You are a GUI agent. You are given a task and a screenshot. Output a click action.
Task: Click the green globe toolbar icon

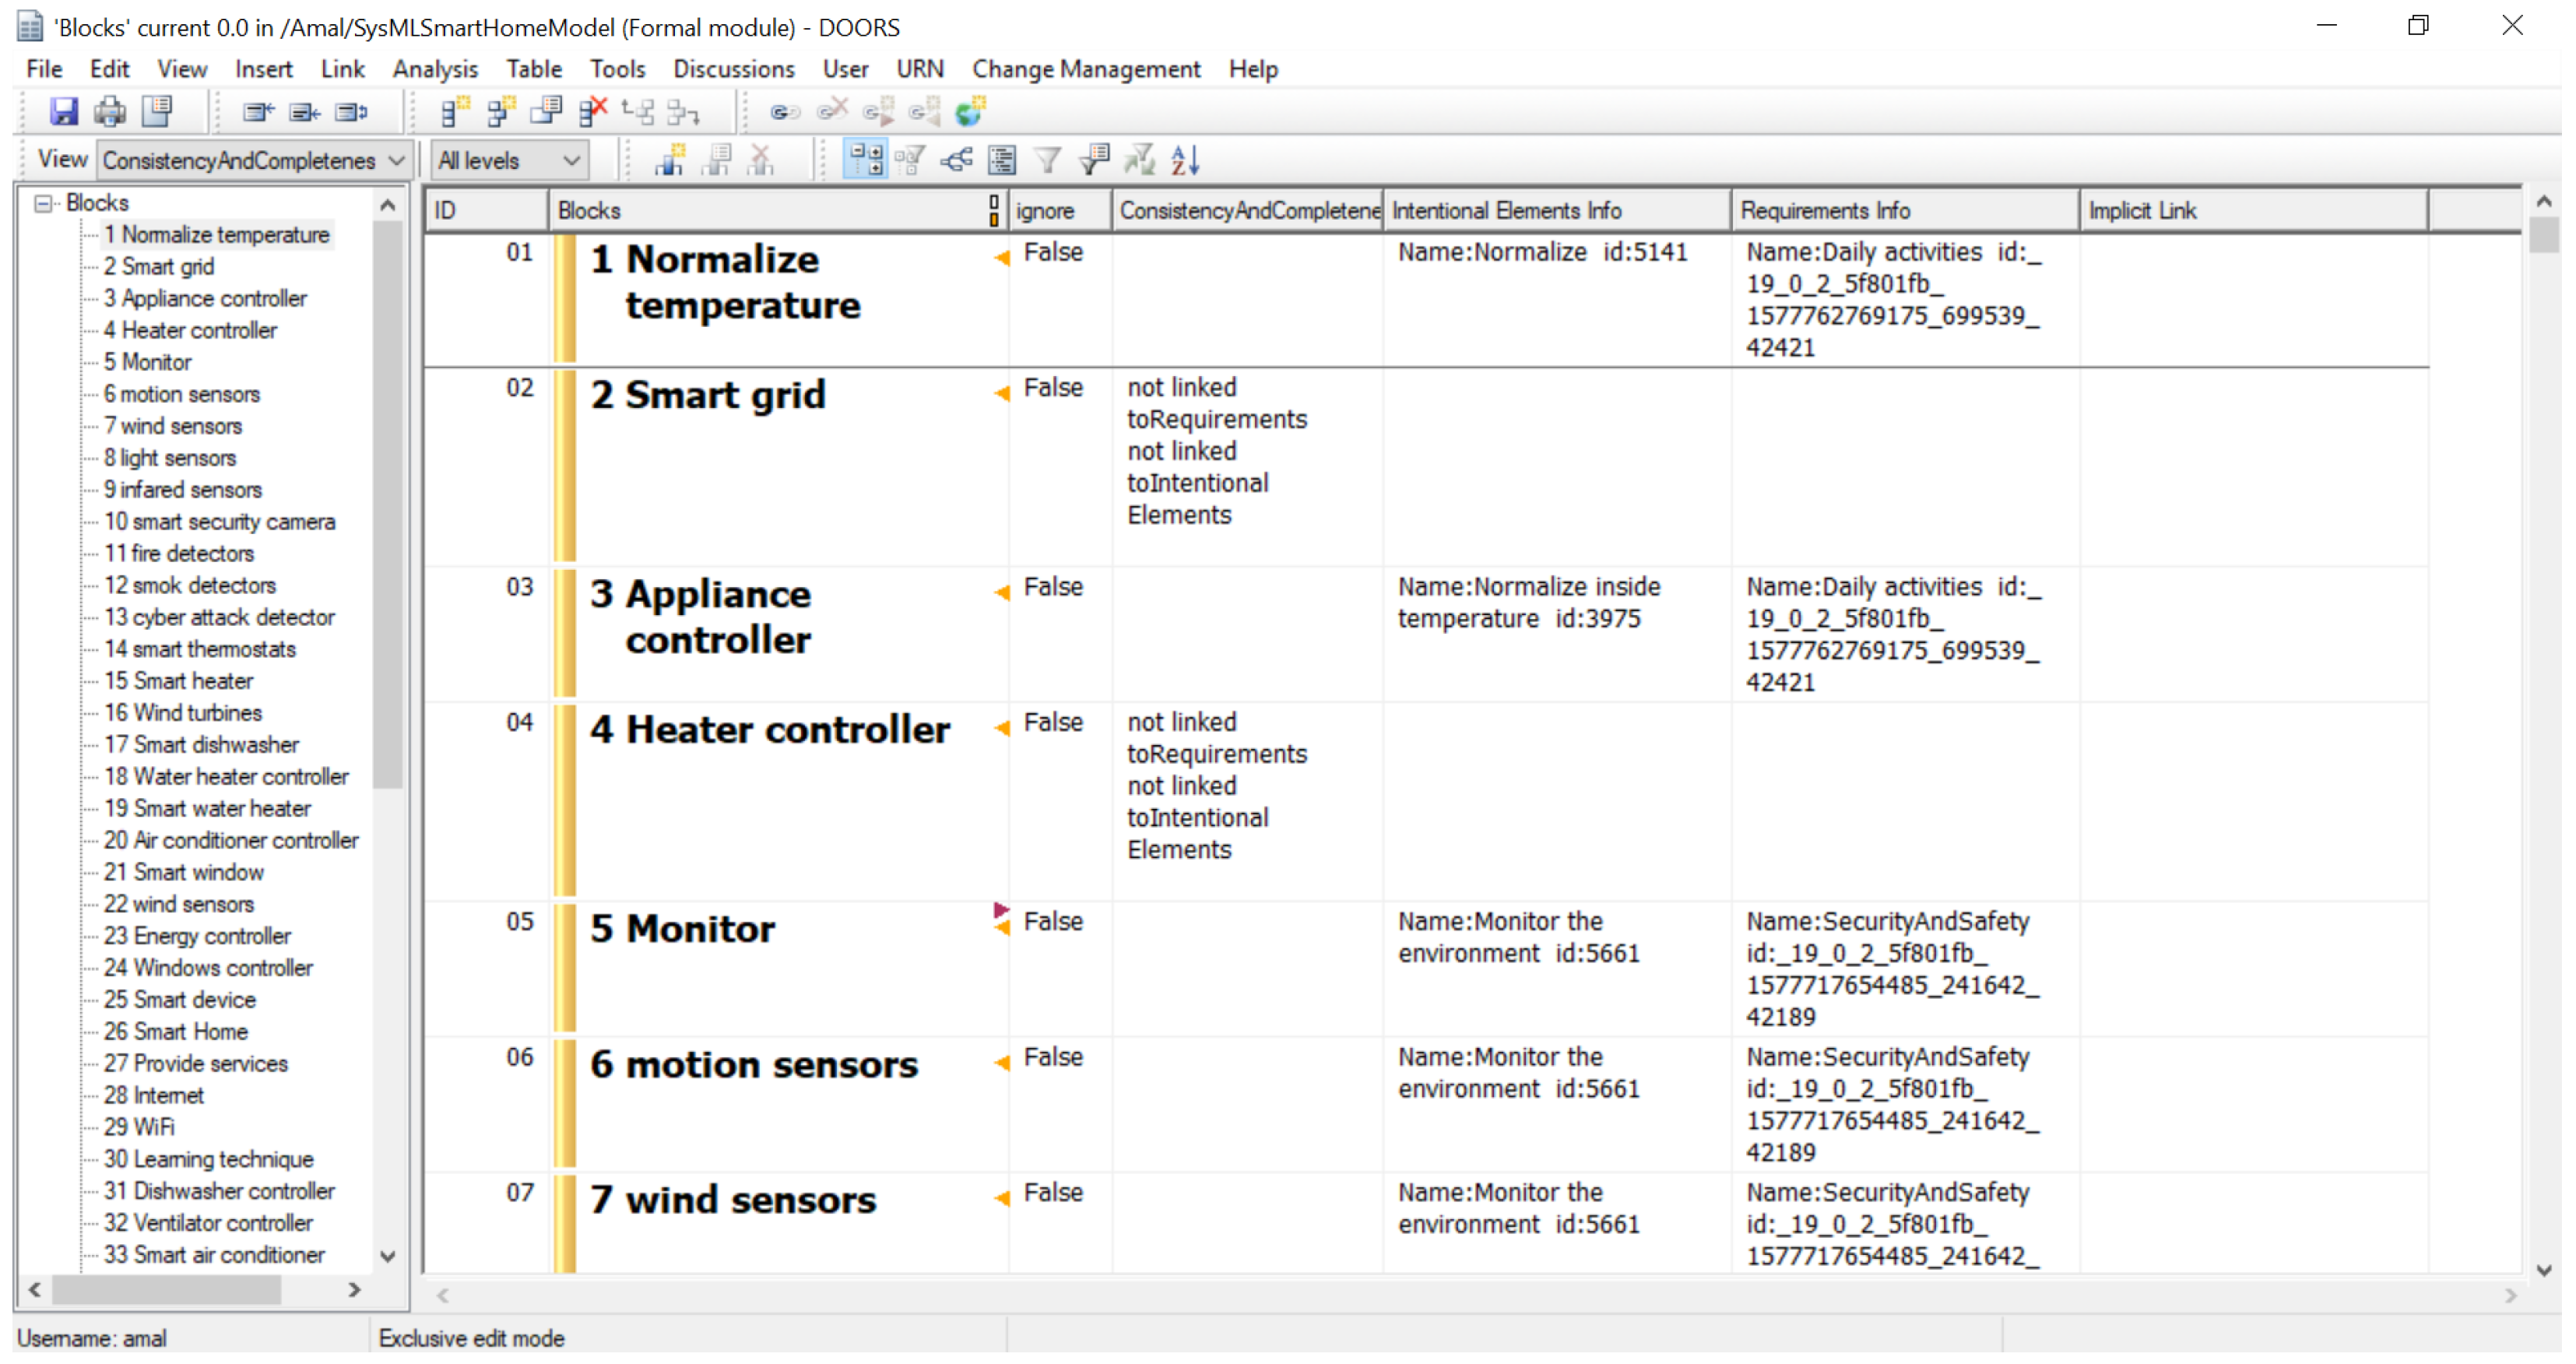coord(969,111)
